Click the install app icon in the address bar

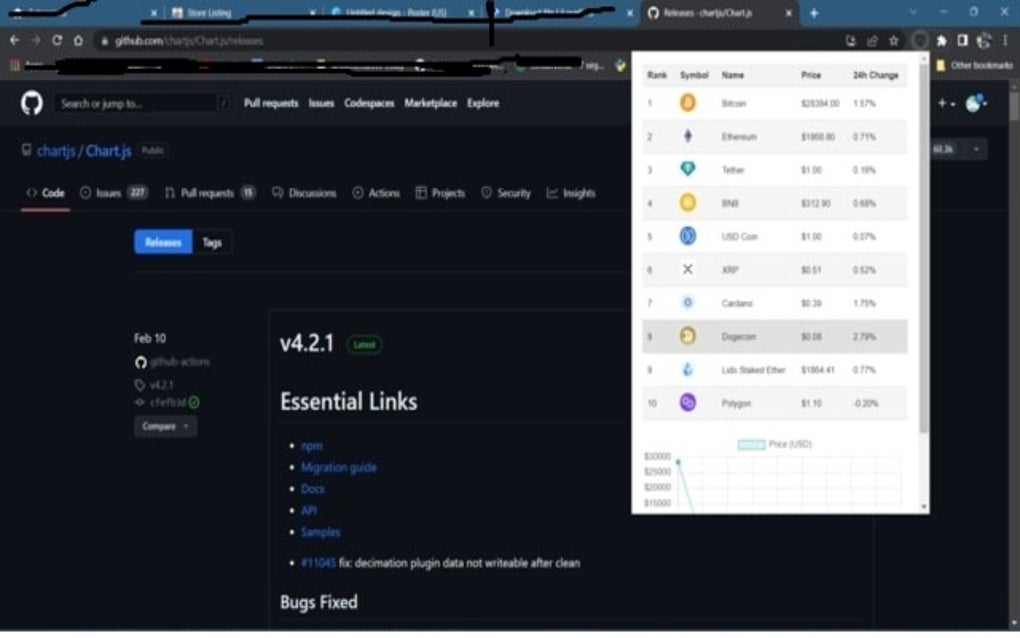[x=851, y=40]
